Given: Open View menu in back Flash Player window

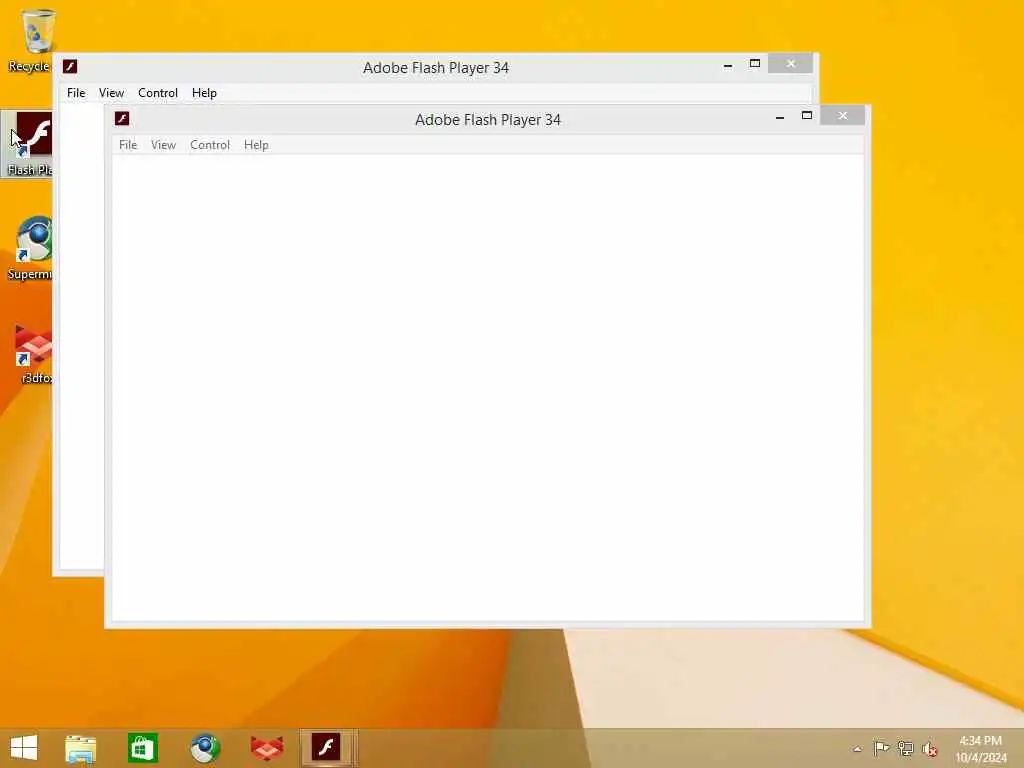Looking at the screenshot, I should 111,93.
